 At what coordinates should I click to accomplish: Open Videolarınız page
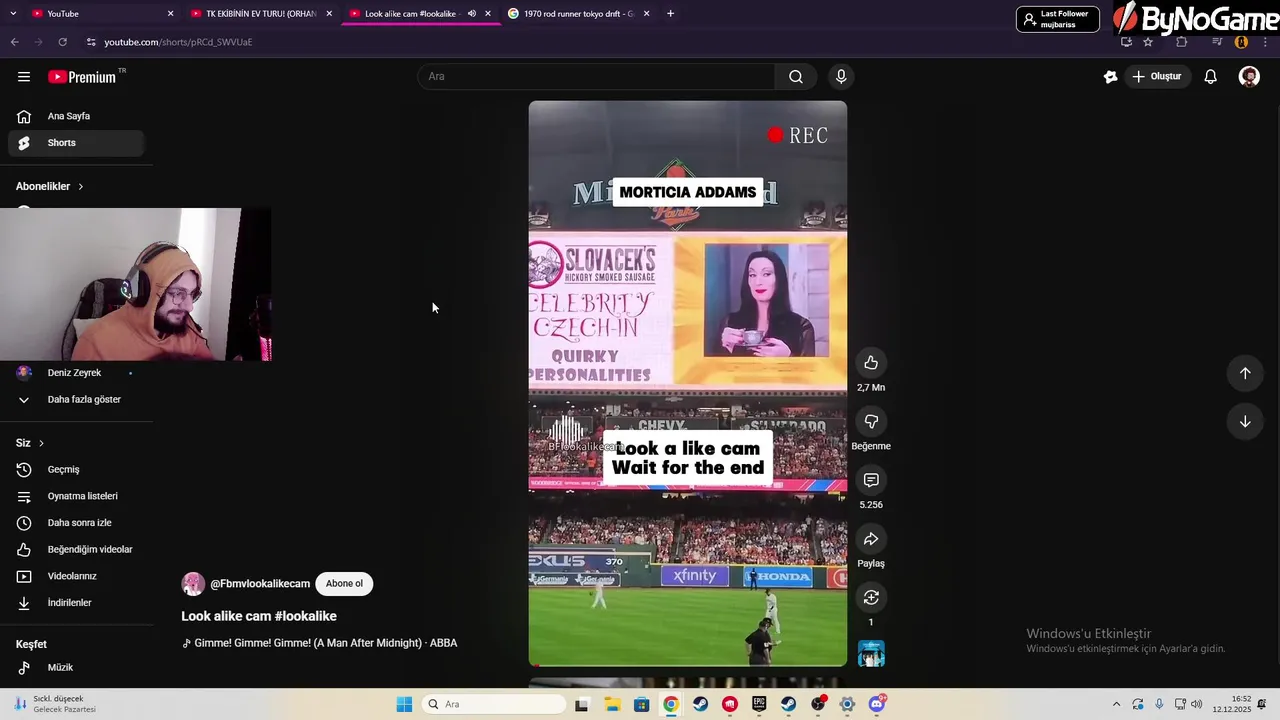(78, 577)
